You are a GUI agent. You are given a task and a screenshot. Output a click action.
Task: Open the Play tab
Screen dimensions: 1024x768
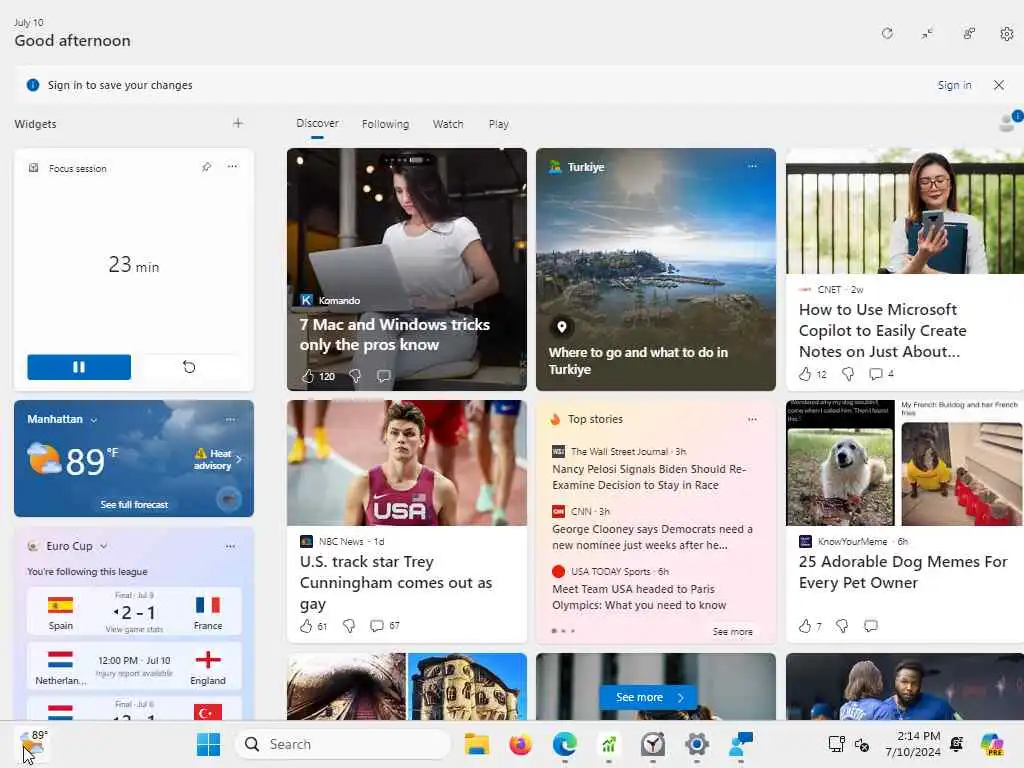498,124
